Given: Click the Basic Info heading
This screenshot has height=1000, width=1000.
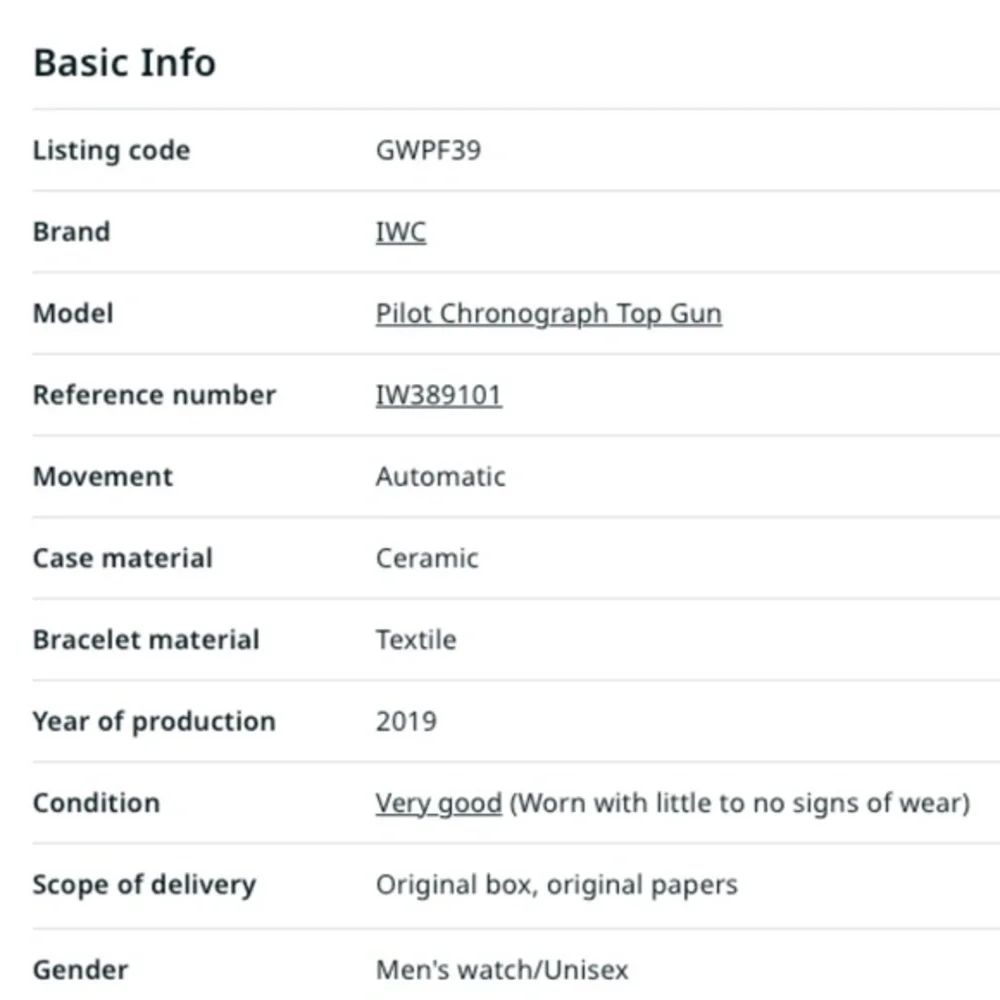Looking at the screenshot, I should coord(124,63).
